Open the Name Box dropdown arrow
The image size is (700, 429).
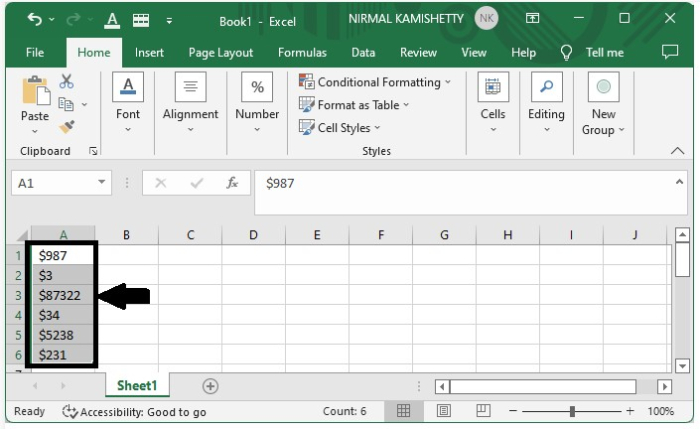click(x=102, y=182)
